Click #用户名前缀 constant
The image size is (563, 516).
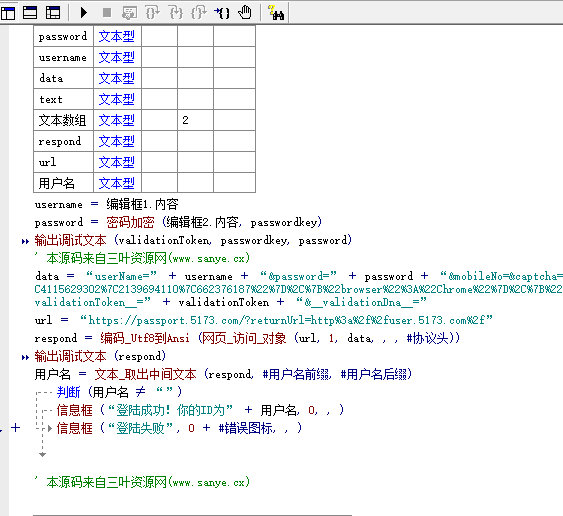tap(296, 375)
